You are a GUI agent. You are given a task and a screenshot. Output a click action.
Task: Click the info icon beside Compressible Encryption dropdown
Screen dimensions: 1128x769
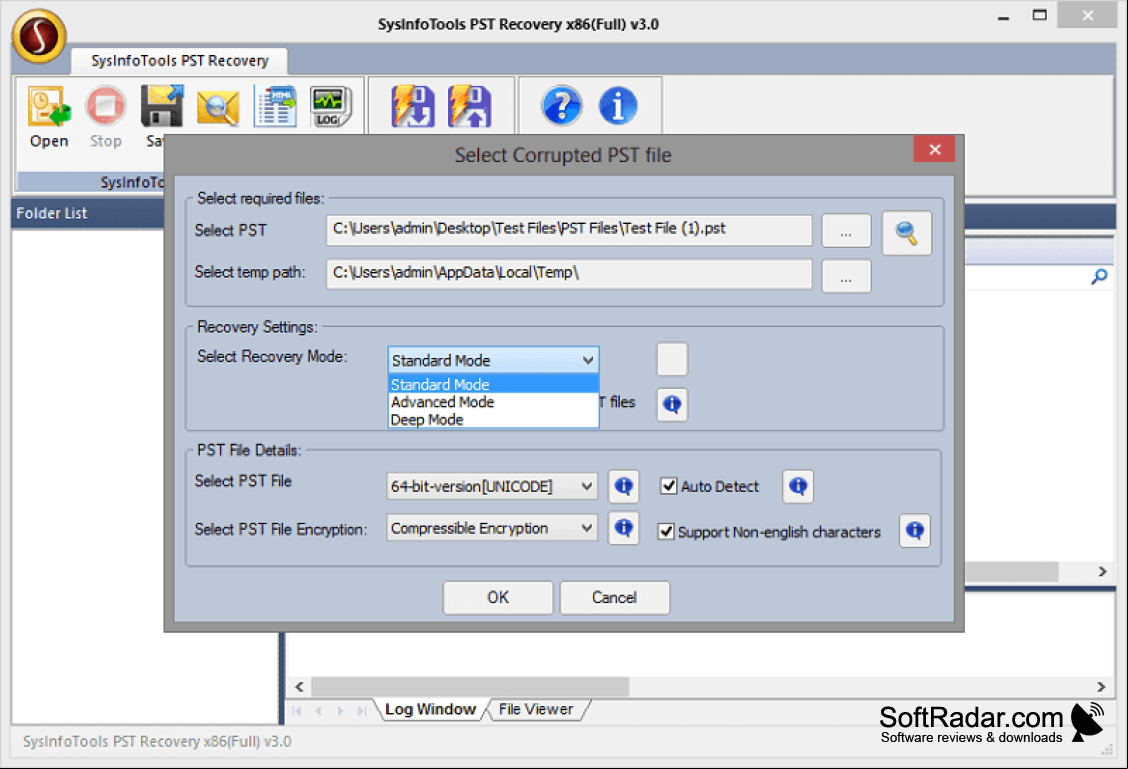point(624,529)
